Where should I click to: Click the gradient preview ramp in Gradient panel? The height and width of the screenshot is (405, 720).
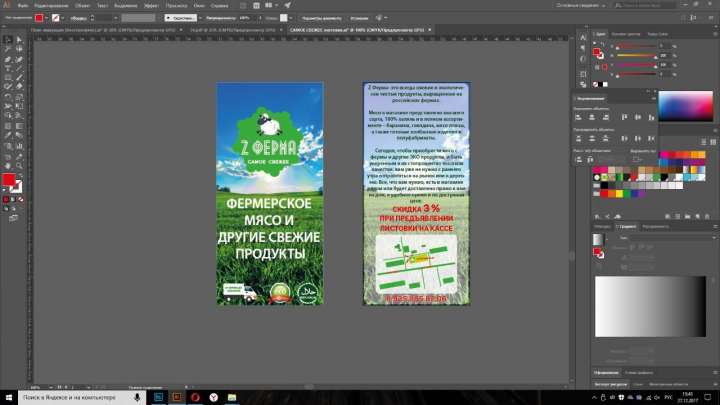coord(650,306)
